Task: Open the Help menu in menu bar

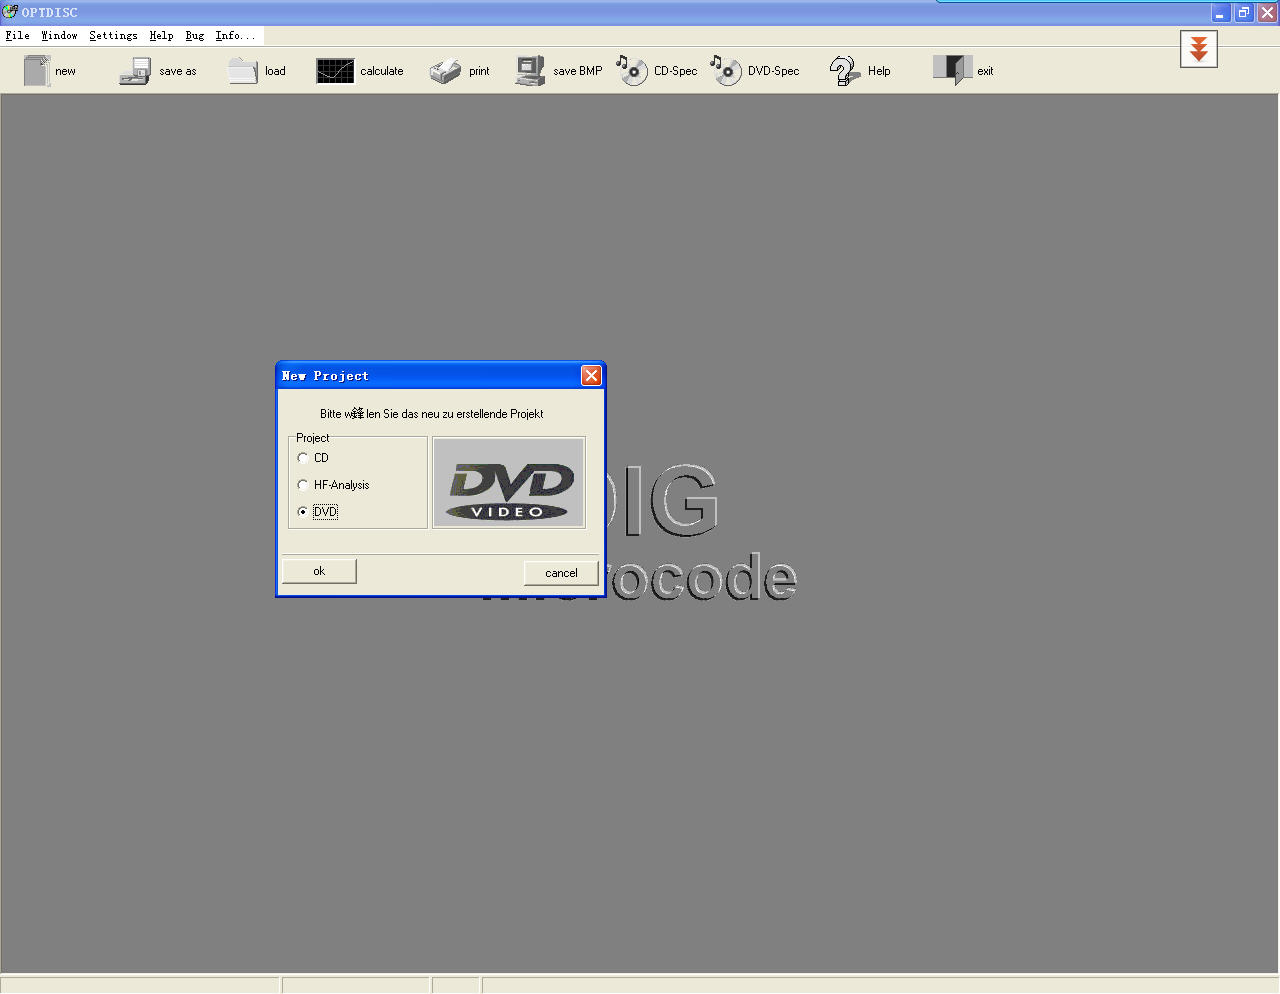Action: click(161, 35)
